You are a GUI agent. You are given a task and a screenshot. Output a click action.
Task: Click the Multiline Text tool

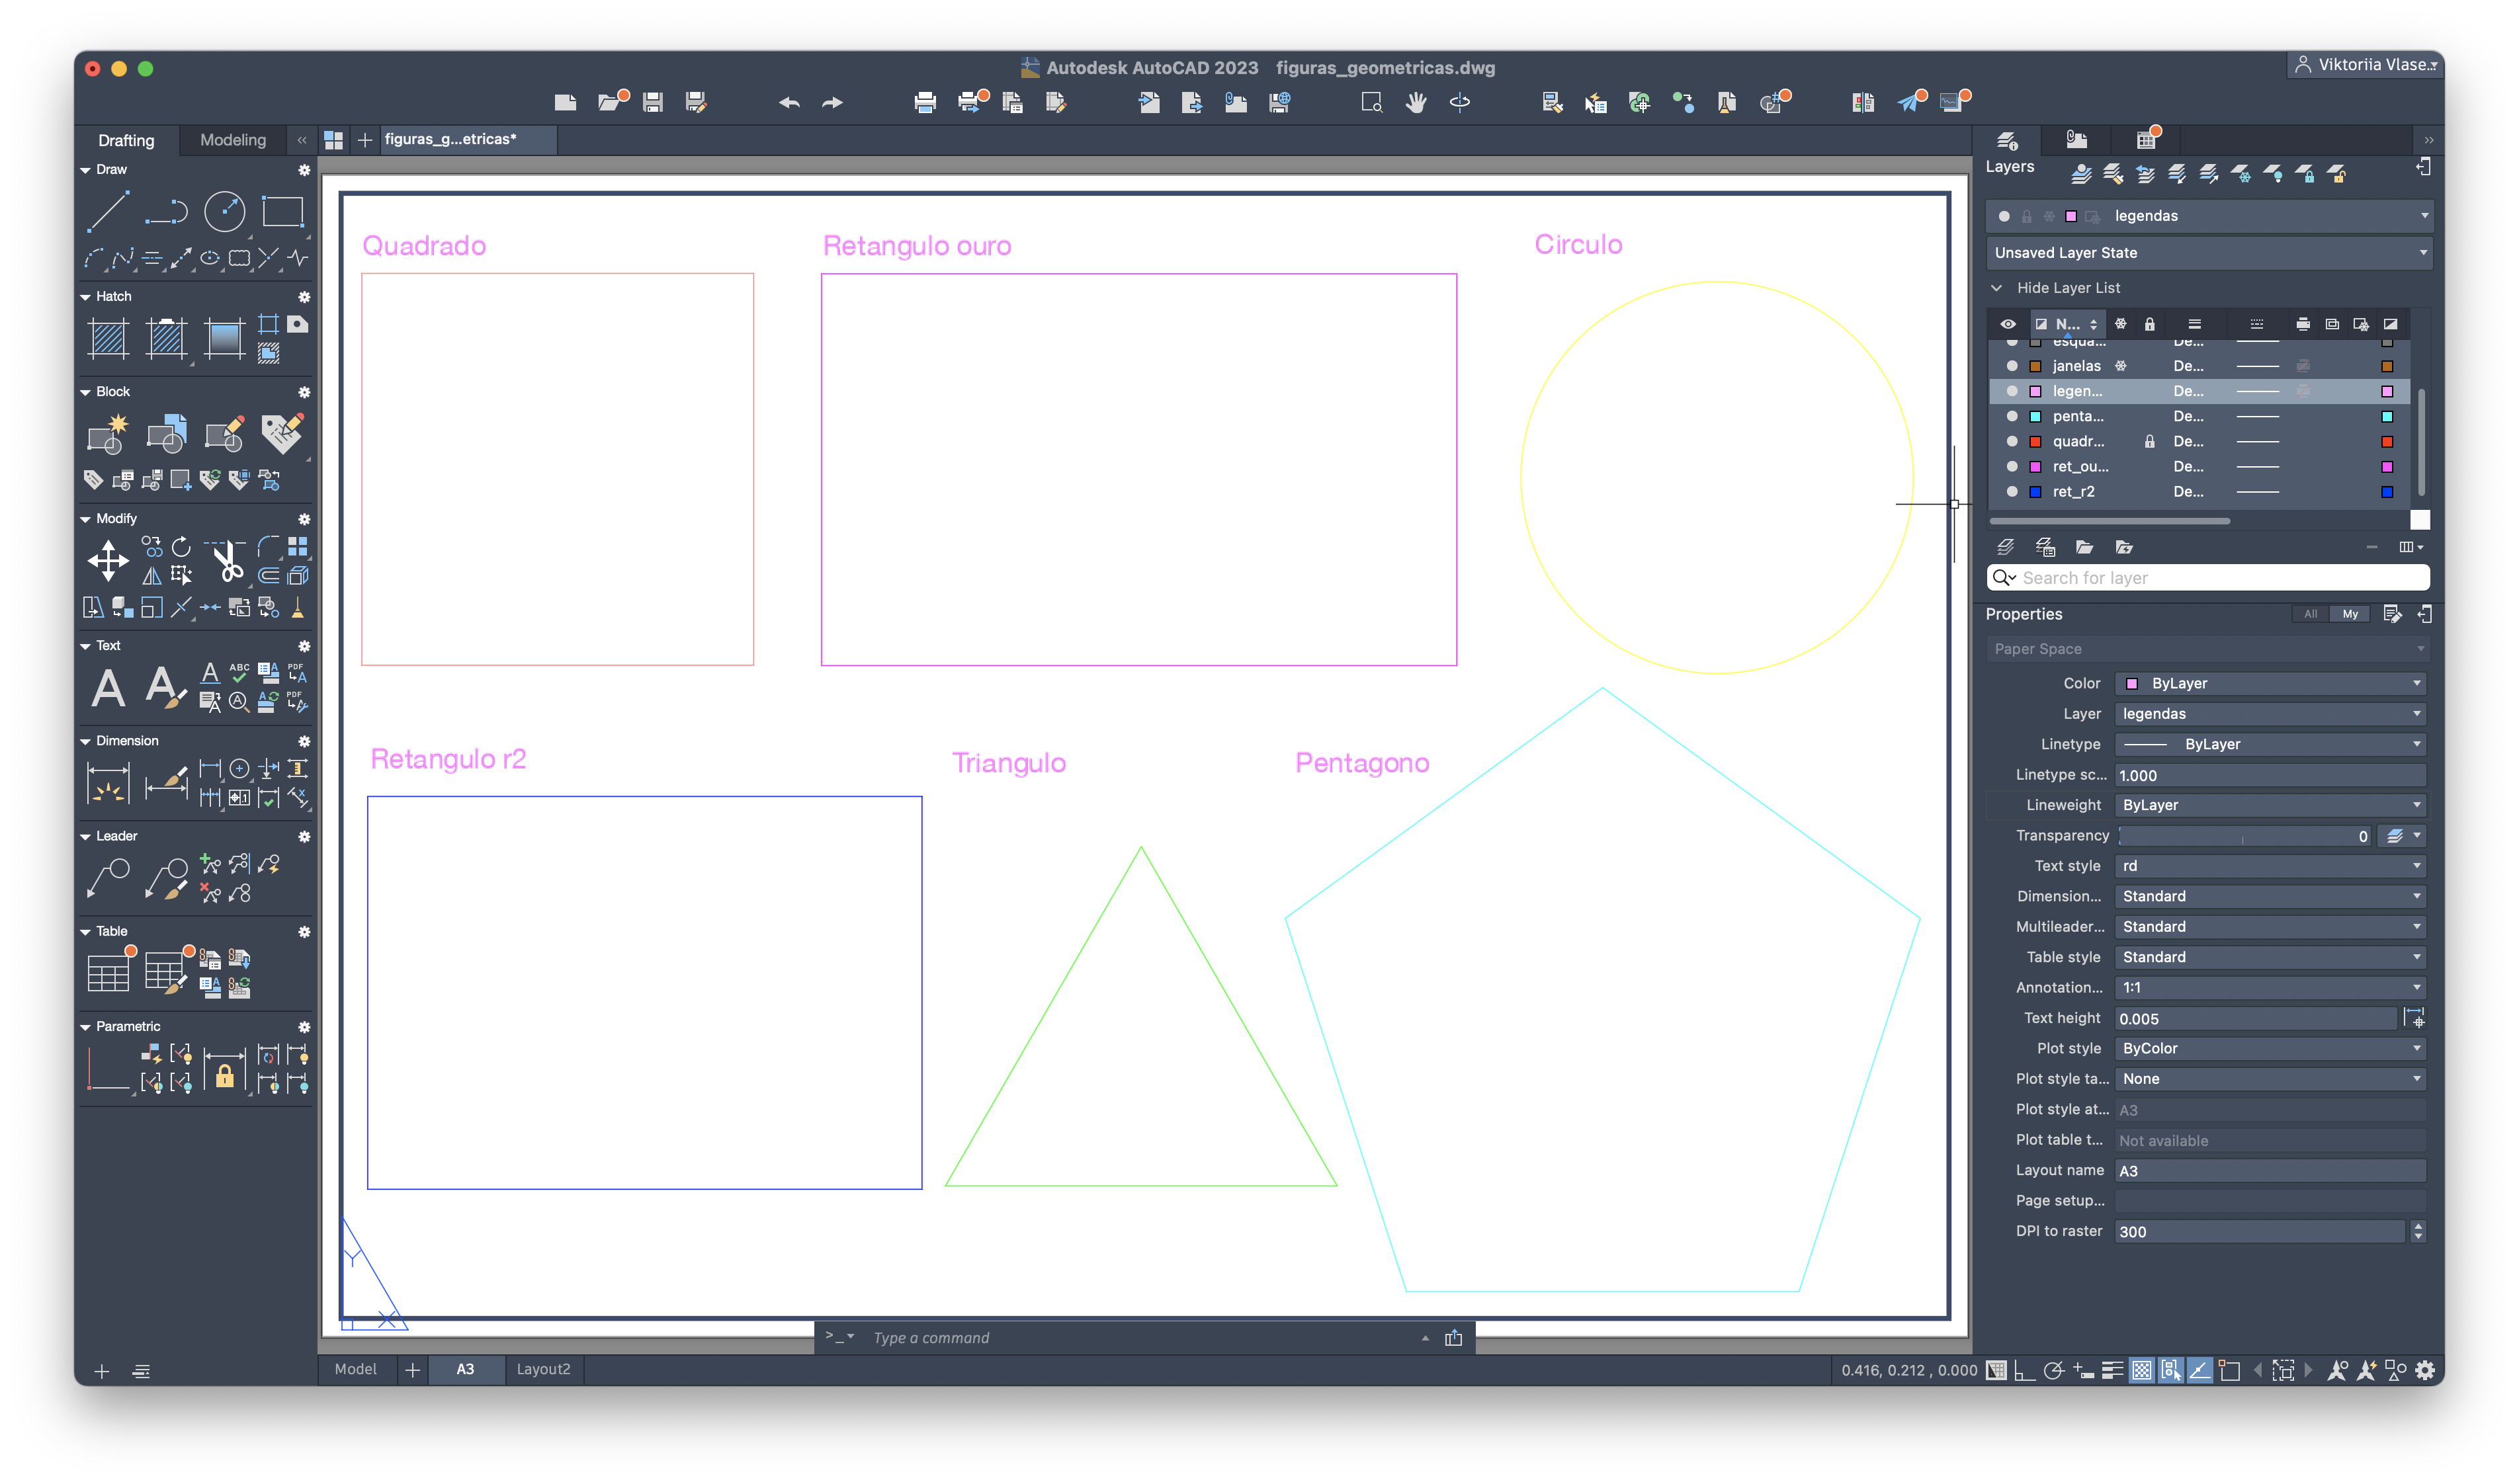click(x=108, y=688)
